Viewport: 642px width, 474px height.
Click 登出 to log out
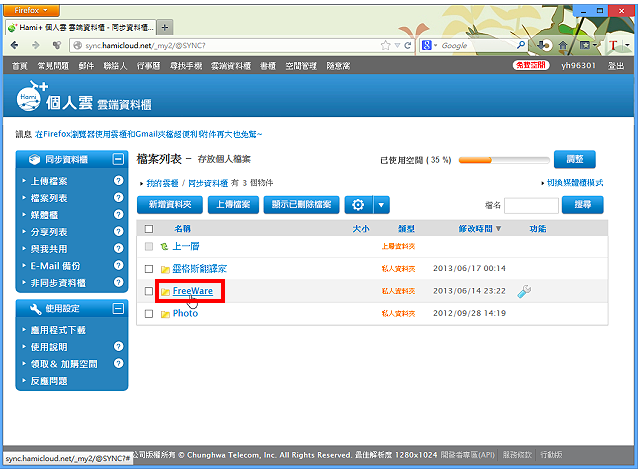pos(616,66)
